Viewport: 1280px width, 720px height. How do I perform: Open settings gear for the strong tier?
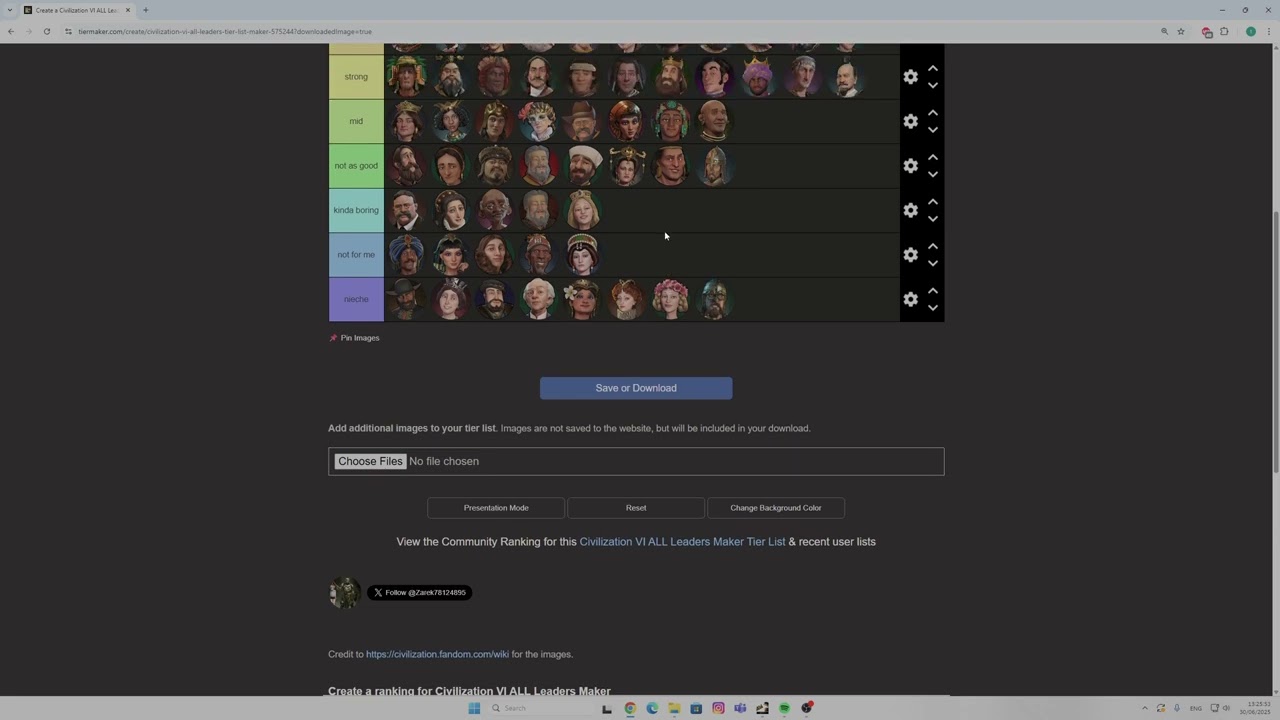click(910, 77)
